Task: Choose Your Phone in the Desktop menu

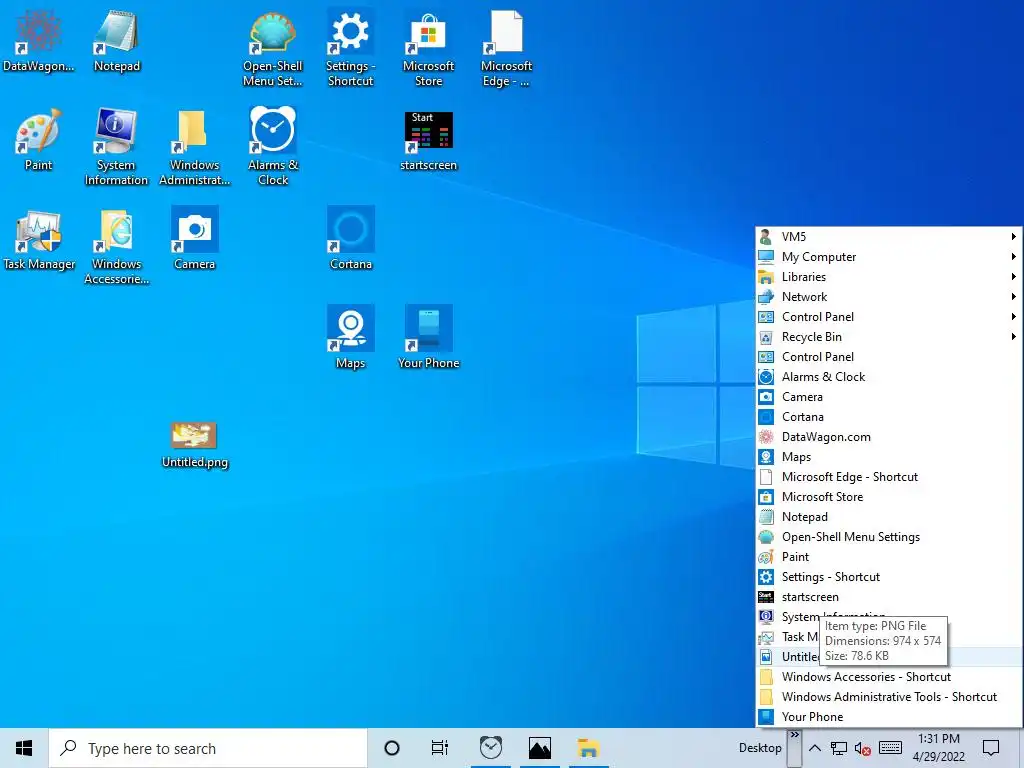Action: [888, 717]
